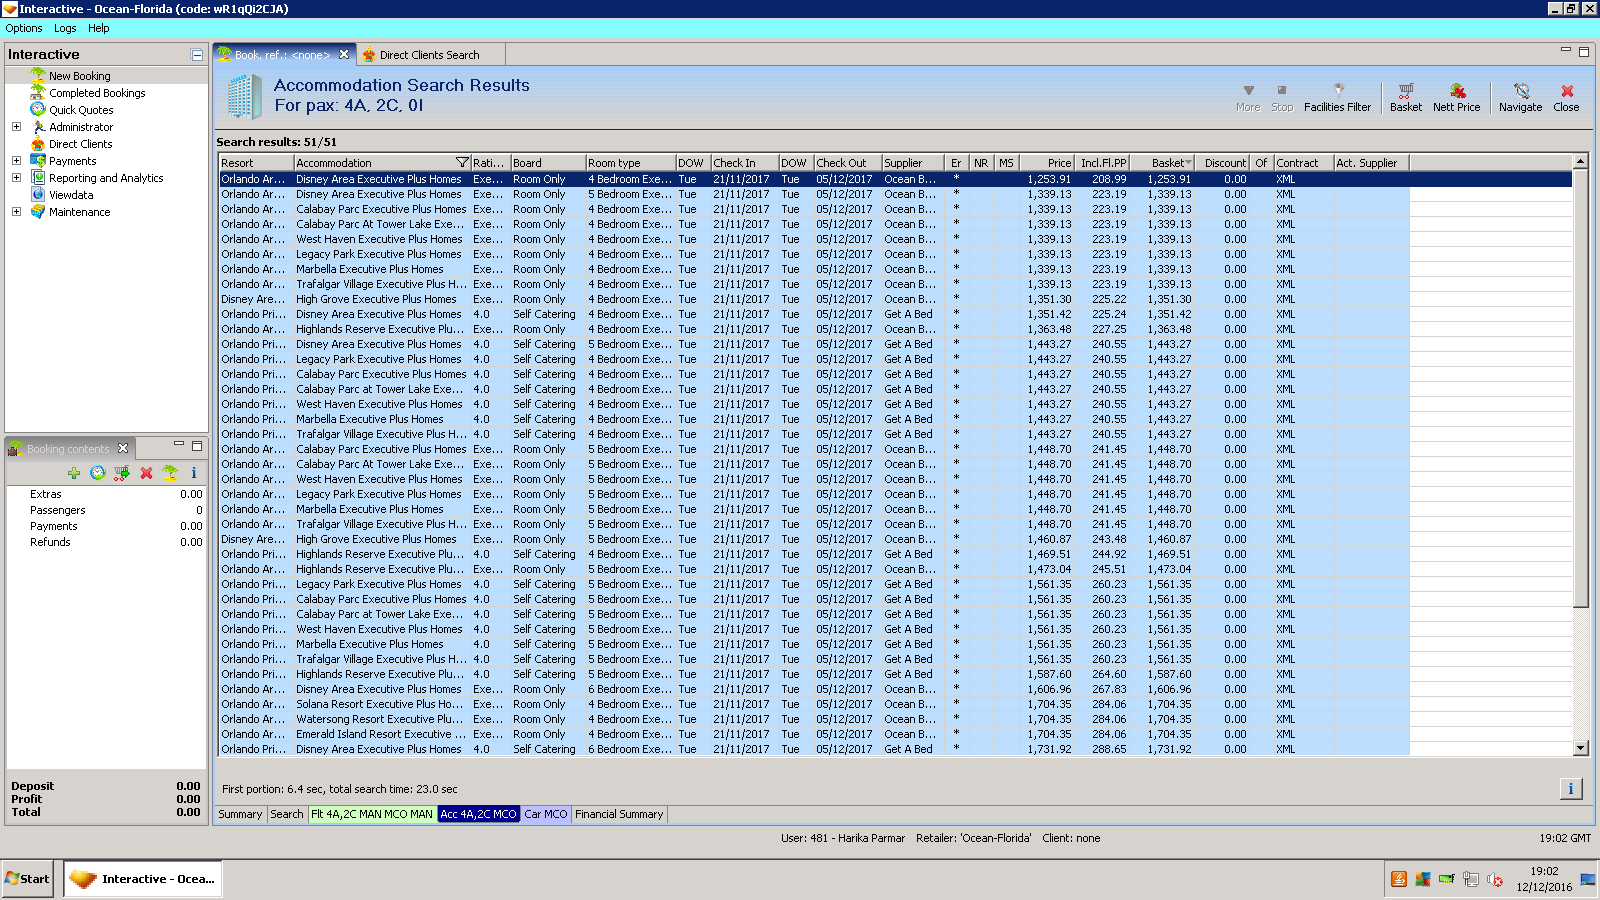The width and height of the screenshot is (1600, 900).
Task: Click the blue info button bottom right
Action: [1570, 789]
